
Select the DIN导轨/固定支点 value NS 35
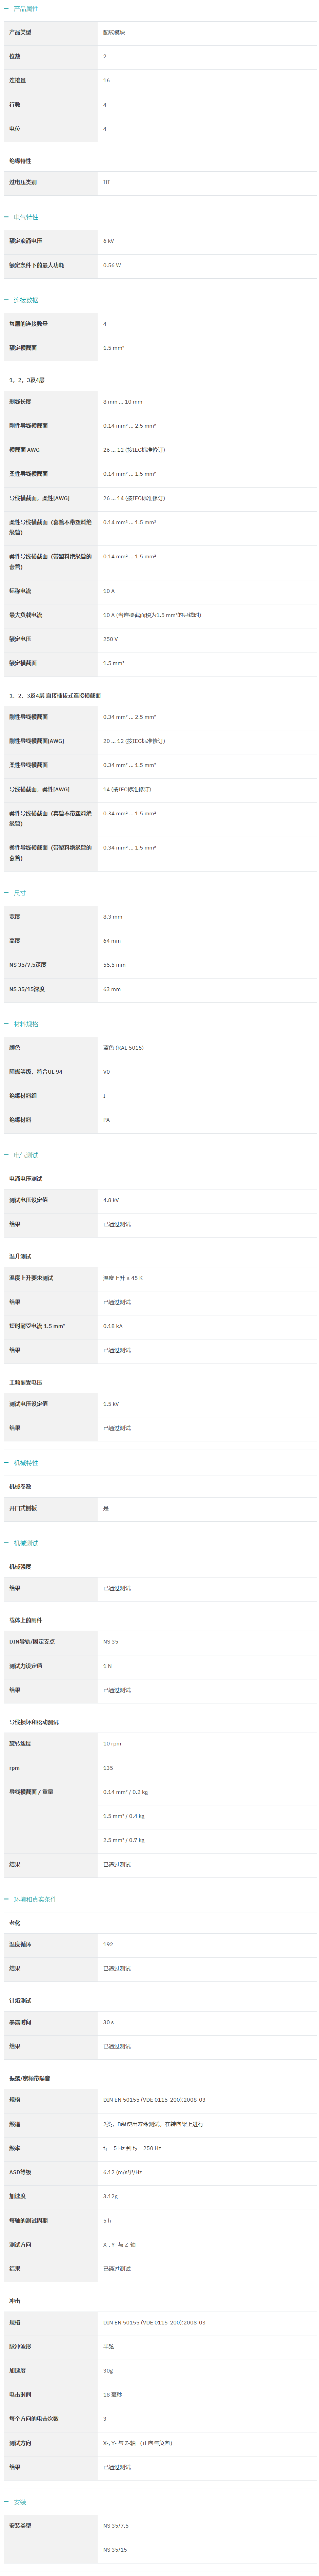tap(110, 1642)
